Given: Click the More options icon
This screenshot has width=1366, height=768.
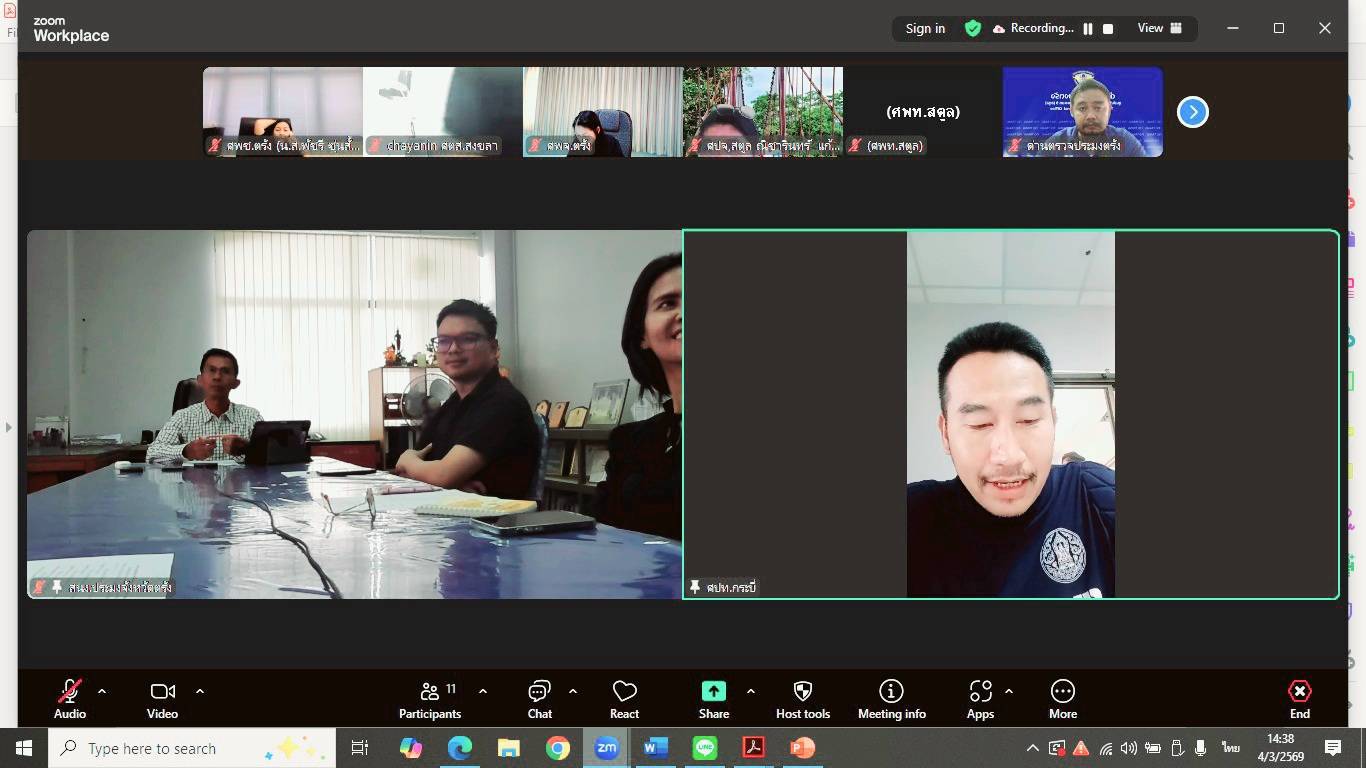Looking at the screenshot, I should [1062, 692].
